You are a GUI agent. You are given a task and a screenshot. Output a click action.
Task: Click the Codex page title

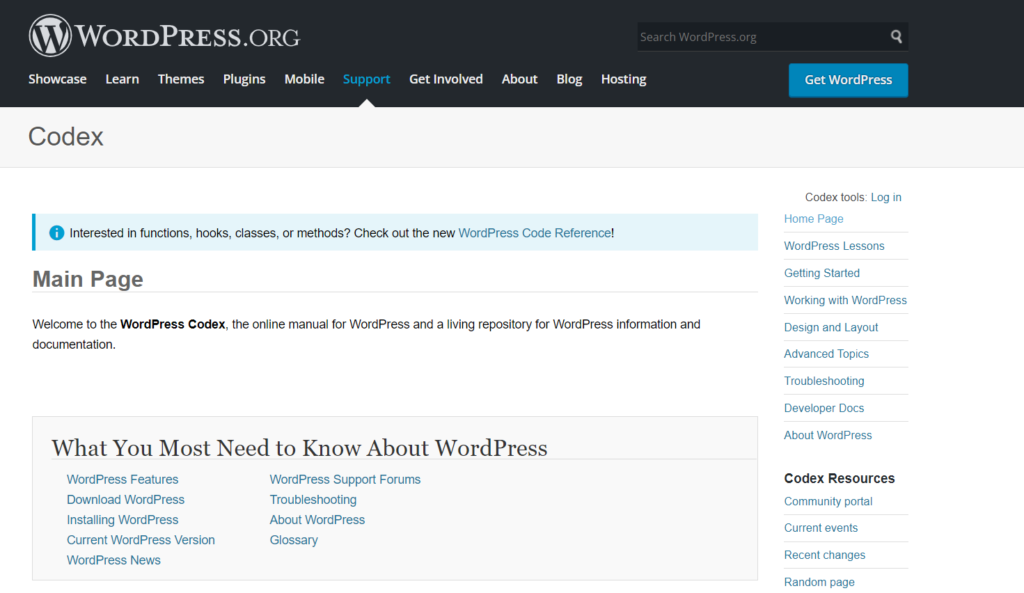tap(66, 136)
